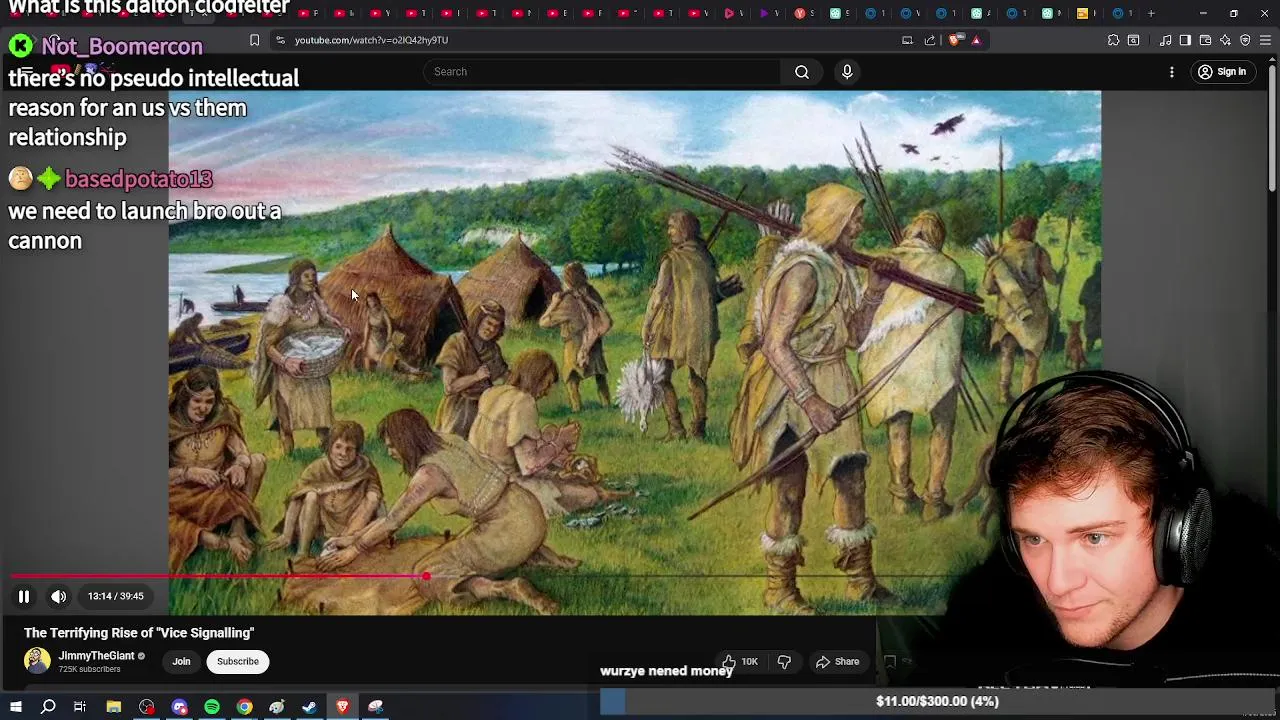The image size is (1280, 720).
Task: Click video title Terrifying Rise of Vice Signalling
Action: pos(139,633)
